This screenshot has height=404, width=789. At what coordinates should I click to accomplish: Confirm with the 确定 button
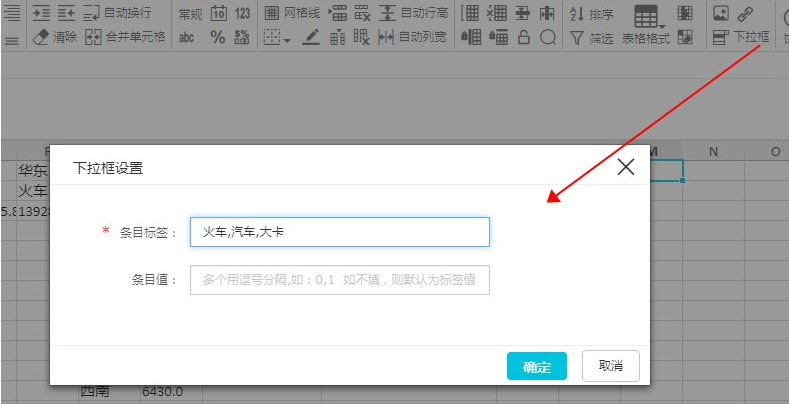pyautogui.click(x=537, y=366)
